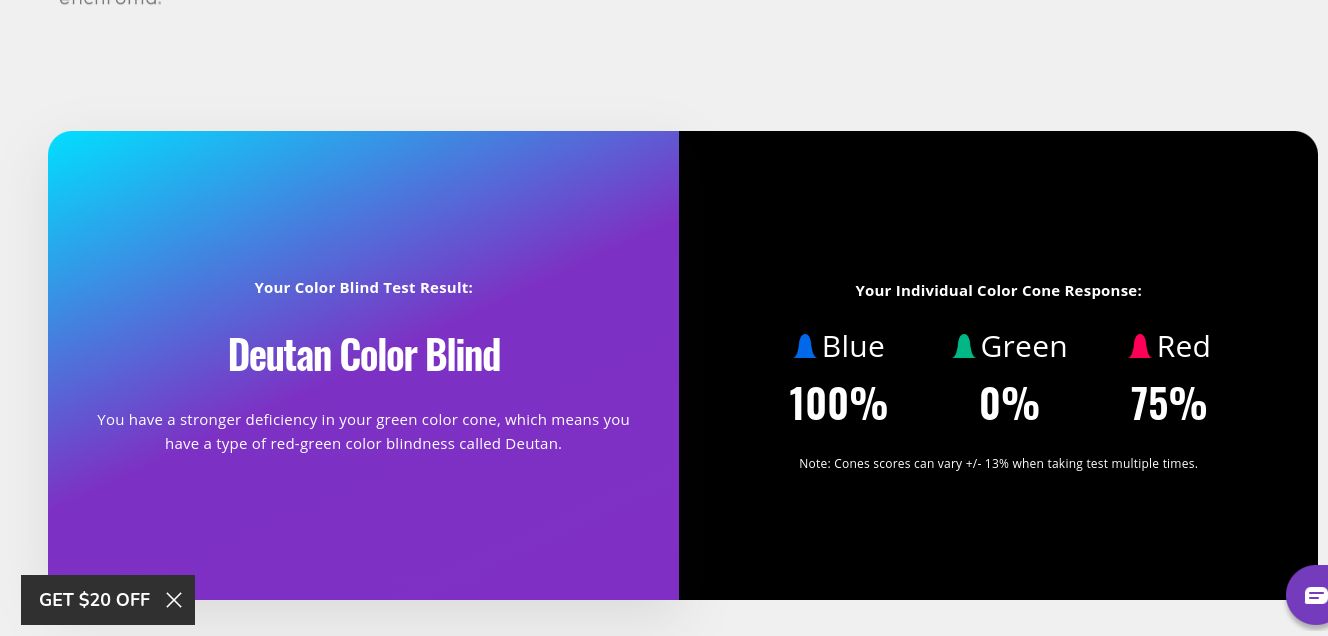
Task: Select the Green cone label
Action: [1024, 346]
